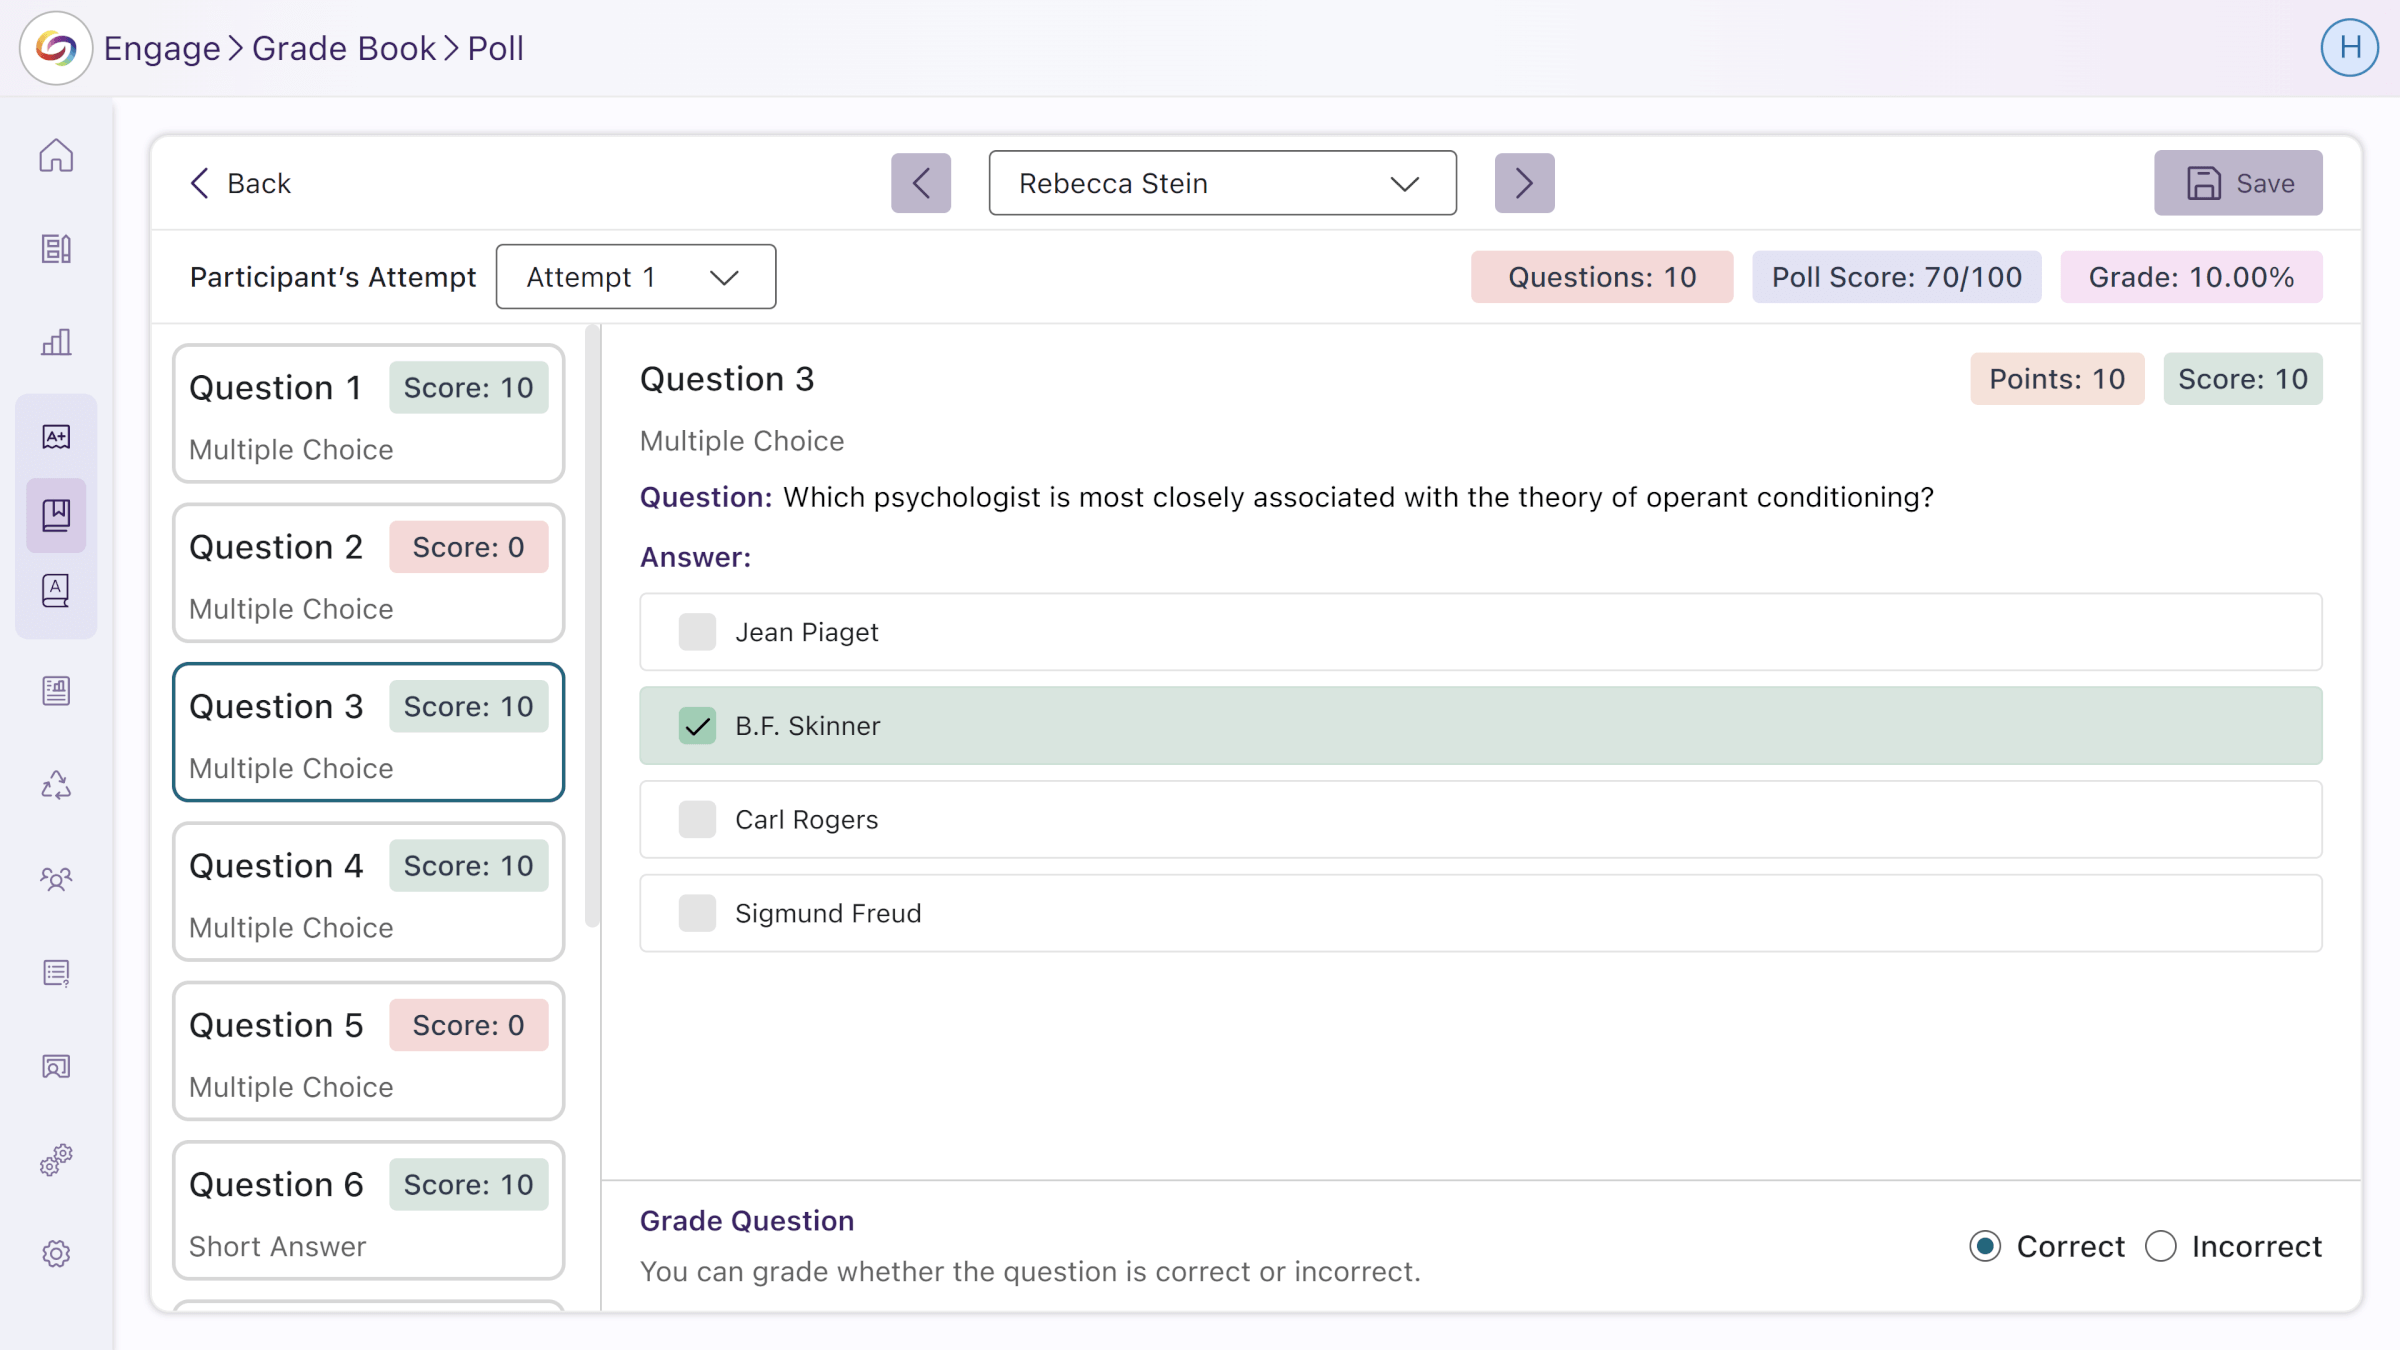2400x1350 pixels.
Task: Click the Grade Question heading
Action: point(747,1221)
